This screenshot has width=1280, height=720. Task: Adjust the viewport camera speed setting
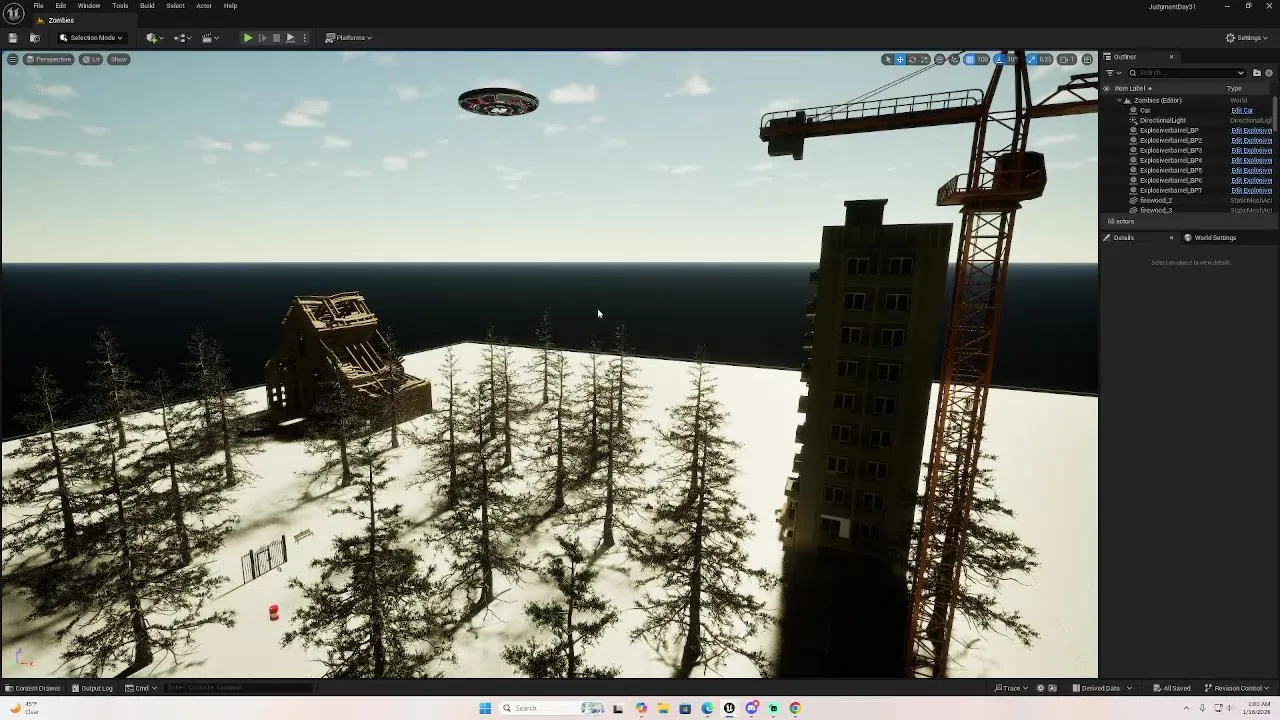[x=1067, y=59]
